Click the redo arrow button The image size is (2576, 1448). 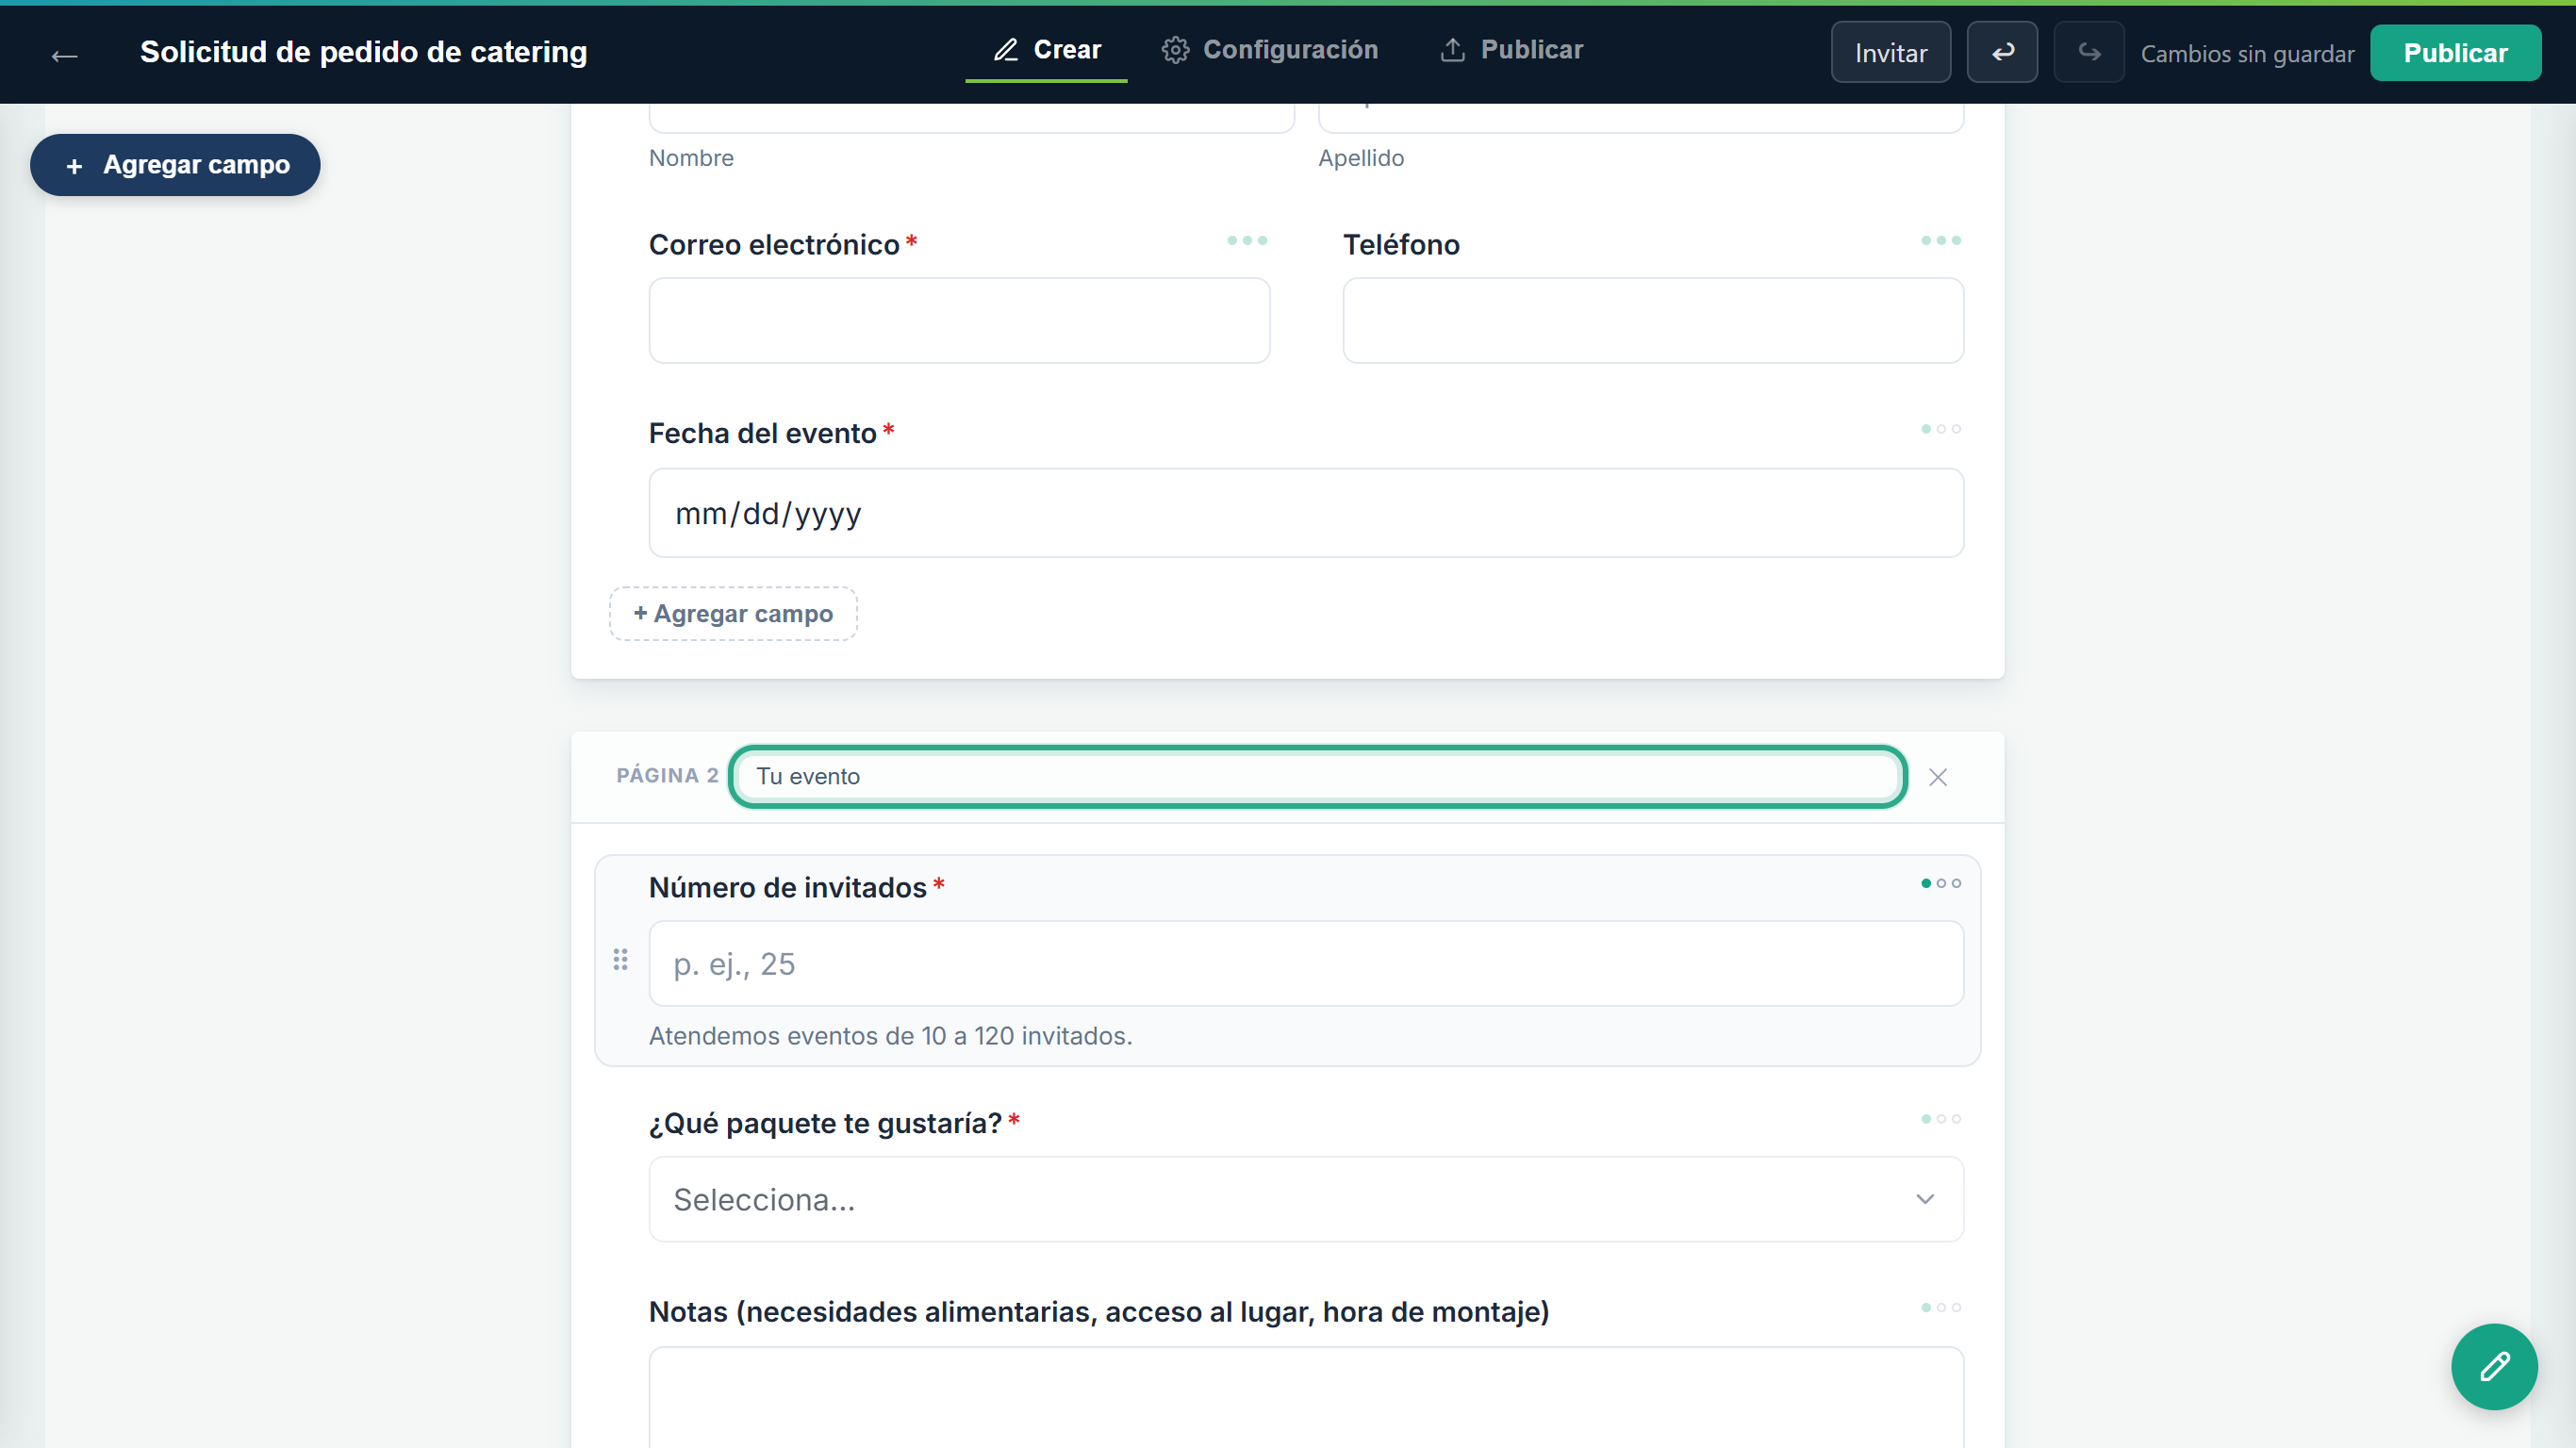click(2089, 52)
